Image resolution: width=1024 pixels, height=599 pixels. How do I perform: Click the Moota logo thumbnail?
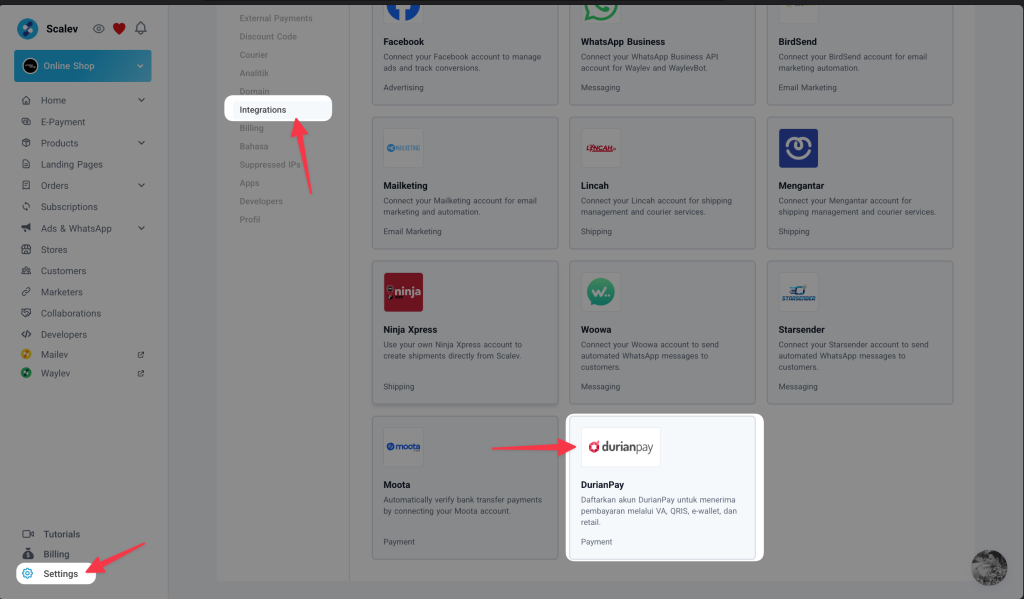(404, 447)
